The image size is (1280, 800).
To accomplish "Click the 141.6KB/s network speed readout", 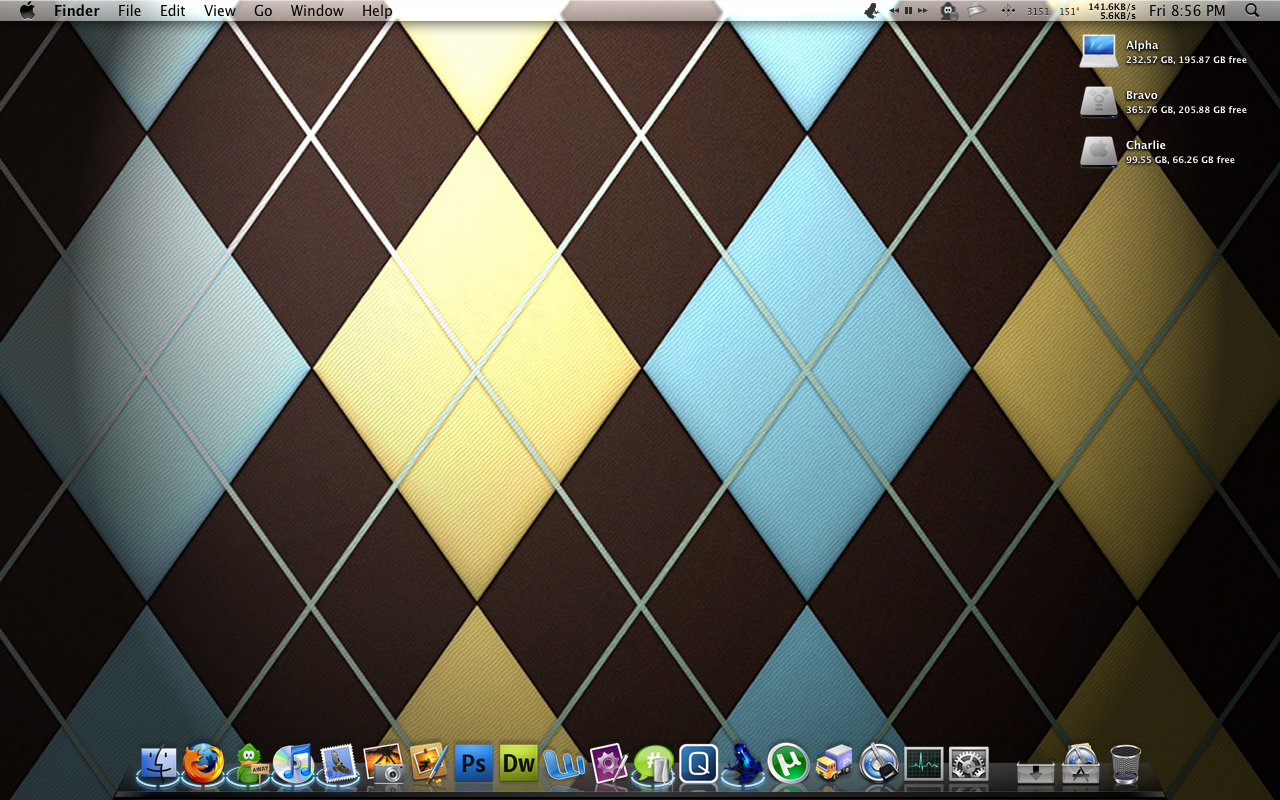I will 1112,7.
